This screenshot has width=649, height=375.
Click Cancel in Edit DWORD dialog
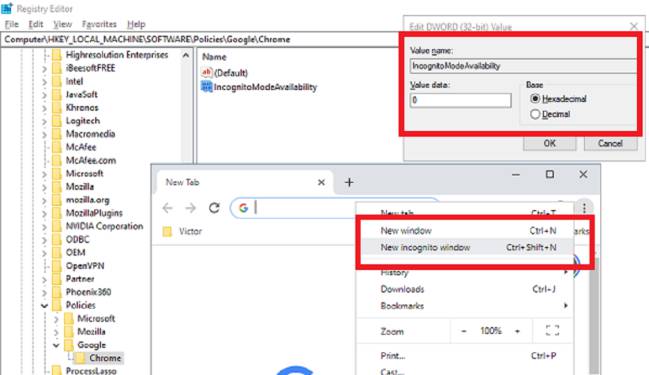(610, 143)
